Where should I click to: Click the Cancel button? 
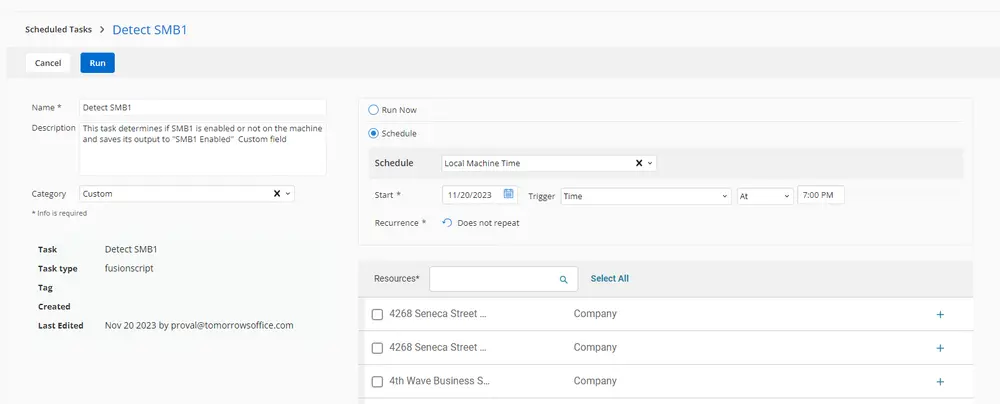pos(48,63)
